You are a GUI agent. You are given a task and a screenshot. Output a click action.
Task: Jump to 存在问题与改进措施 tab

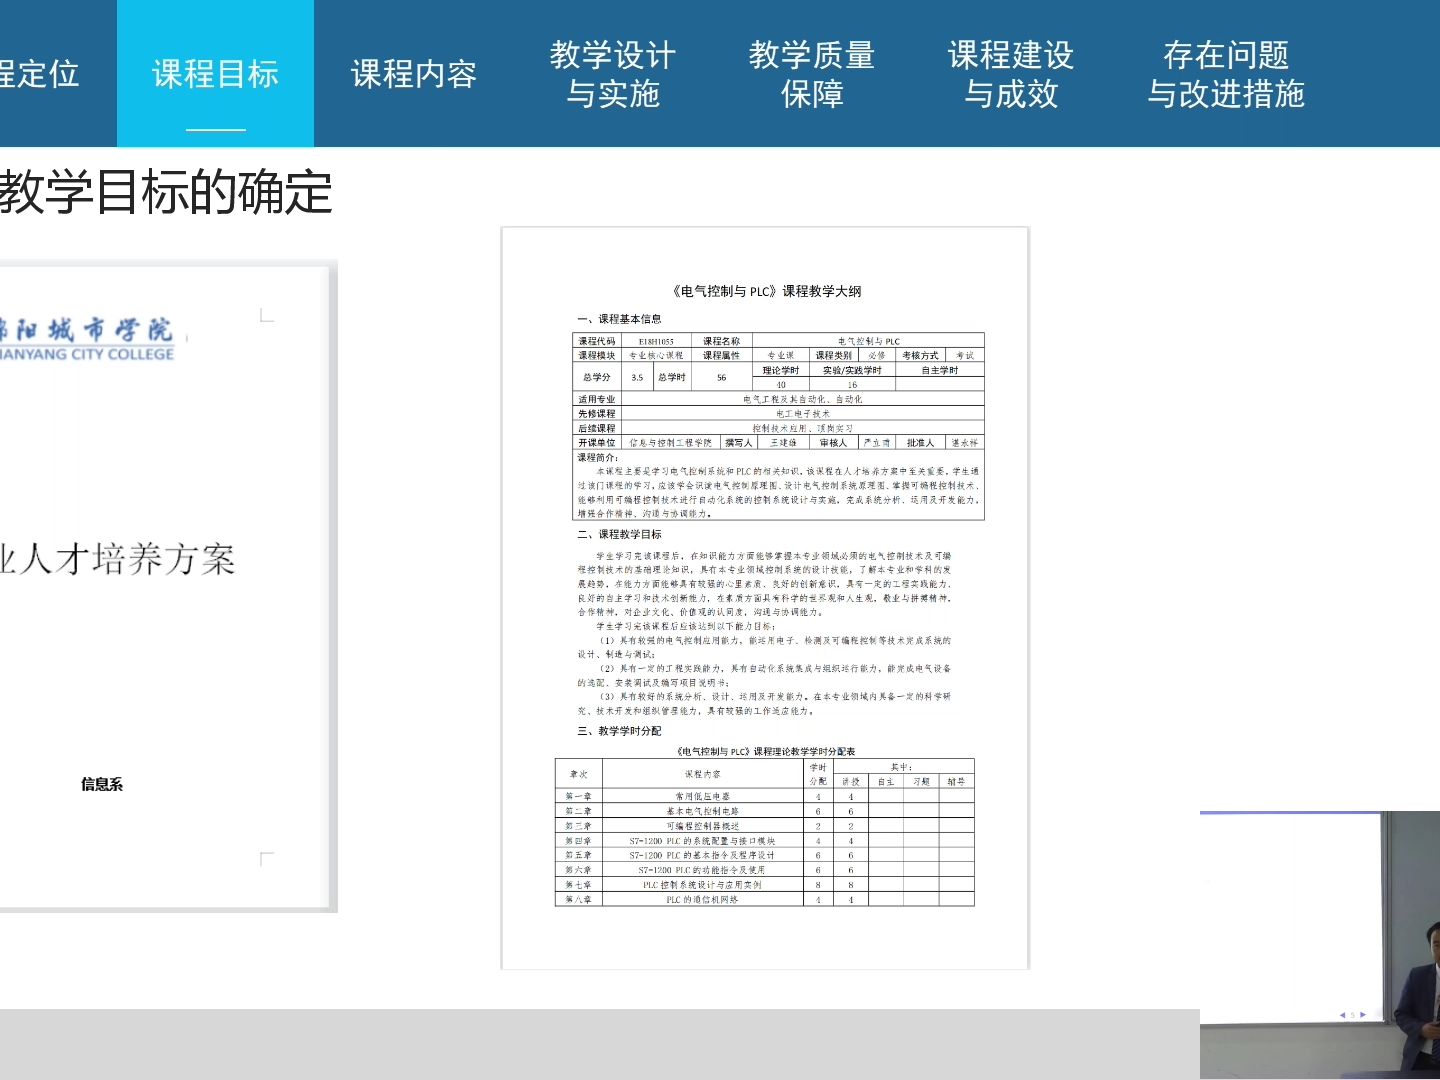point(1226,74)
